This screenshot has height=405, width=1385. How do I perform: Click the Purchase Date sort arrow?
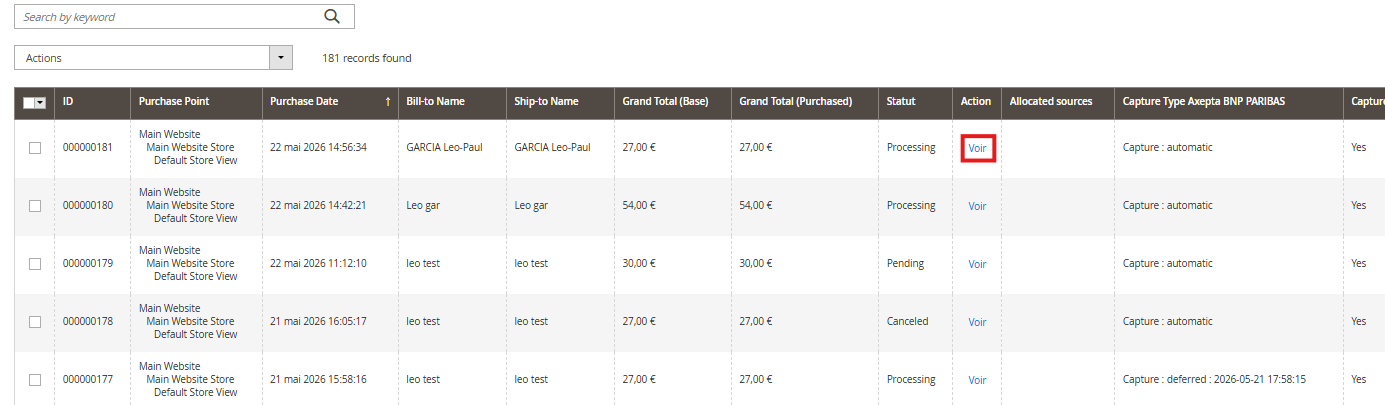point(388,102)
